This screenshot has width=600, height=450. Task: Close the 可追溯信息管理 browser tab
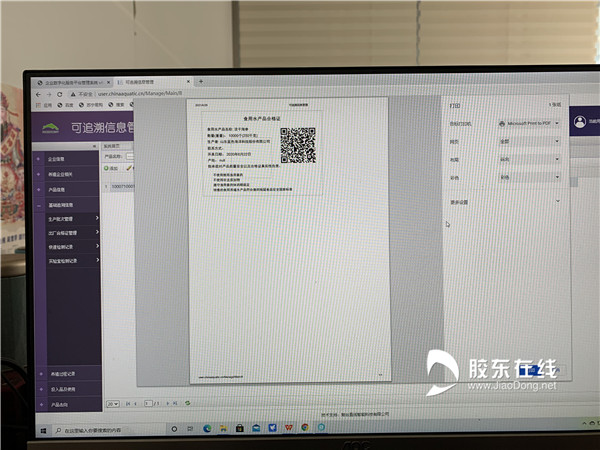tap(188, 82)
